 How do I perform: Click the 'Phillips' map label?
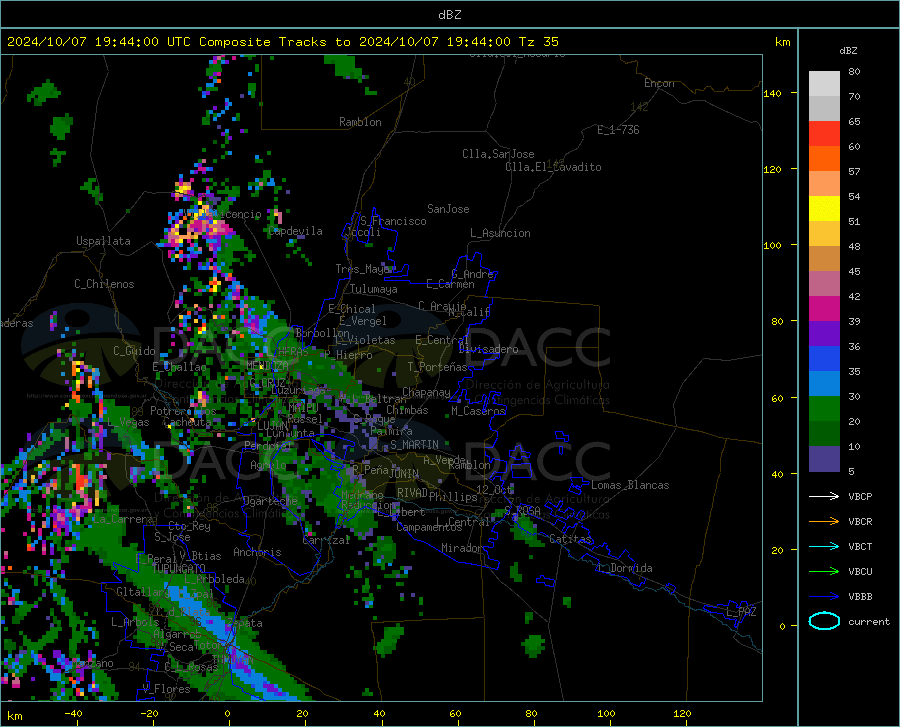point(453,496)
